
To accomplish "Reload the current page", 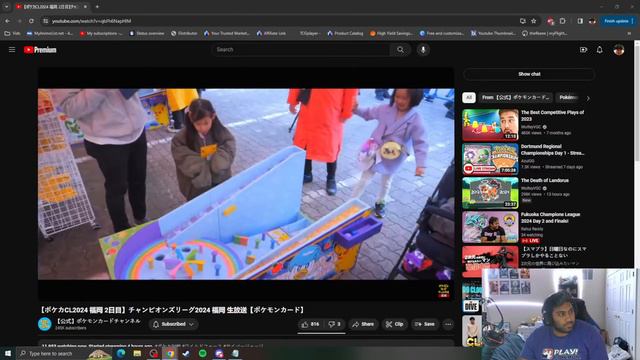I will pyautogui.click(x=31, y=21).
